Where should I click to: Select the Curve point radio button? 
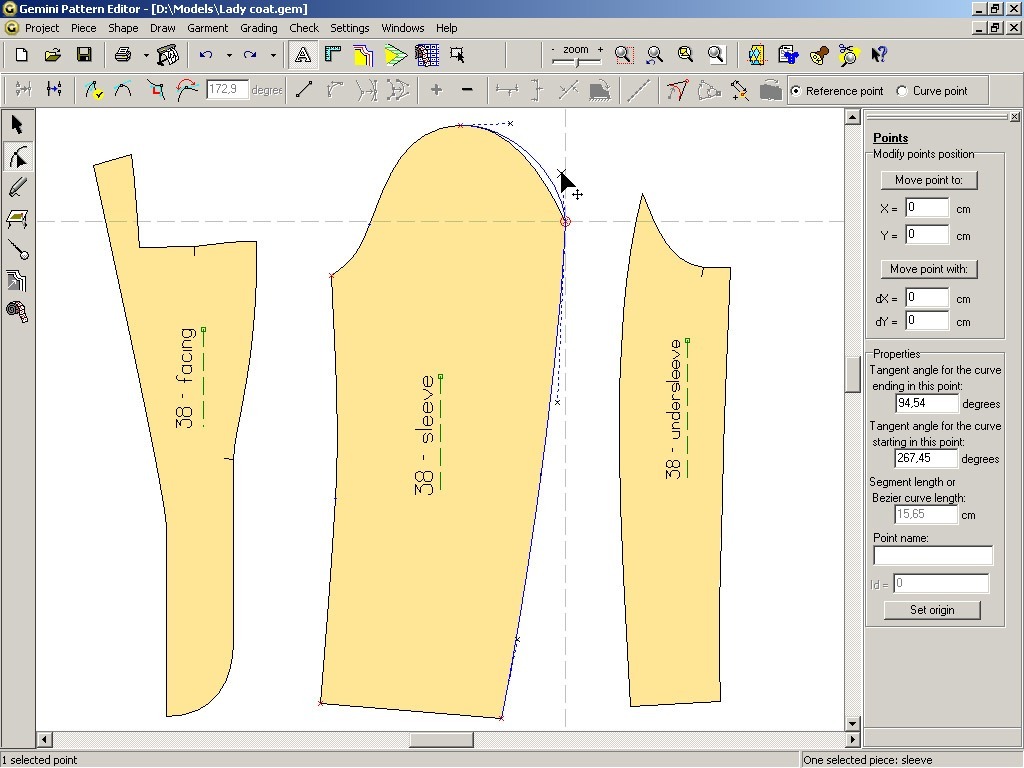(x=902, y=91)
